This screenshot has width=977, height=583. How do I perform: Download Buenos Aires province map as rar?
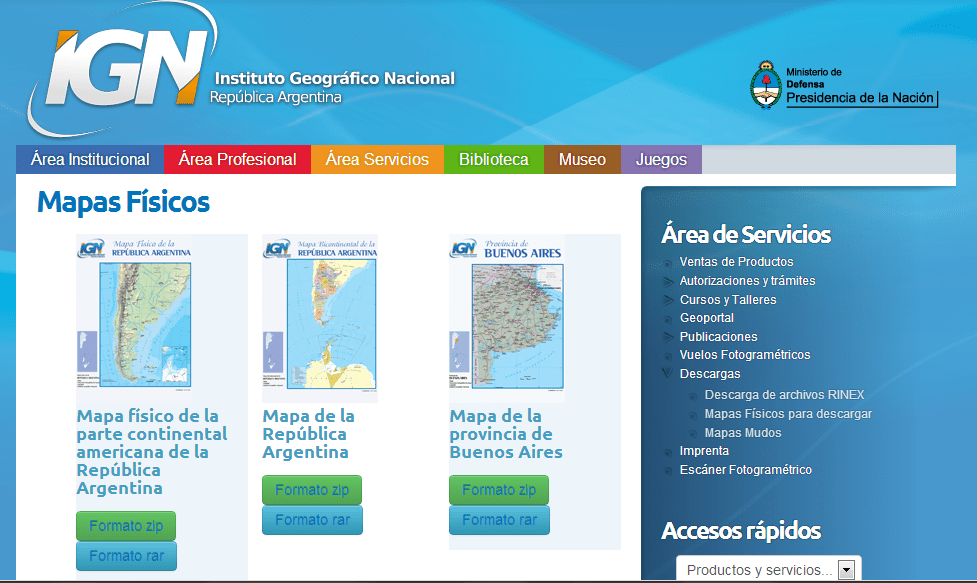click(x=499, y=519)
